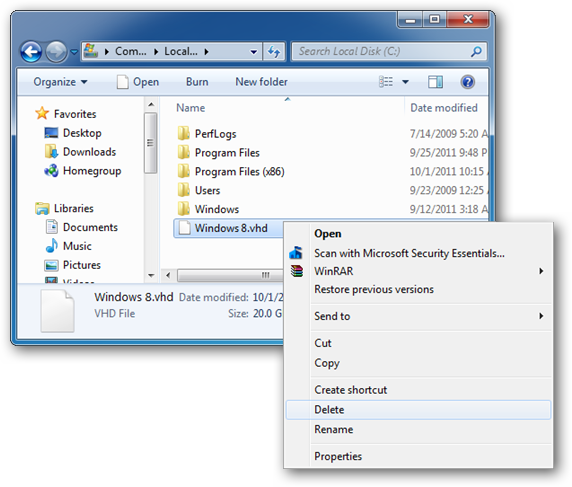
Task: Choose Delete in the context menu
Action: [x=418, y=410]
